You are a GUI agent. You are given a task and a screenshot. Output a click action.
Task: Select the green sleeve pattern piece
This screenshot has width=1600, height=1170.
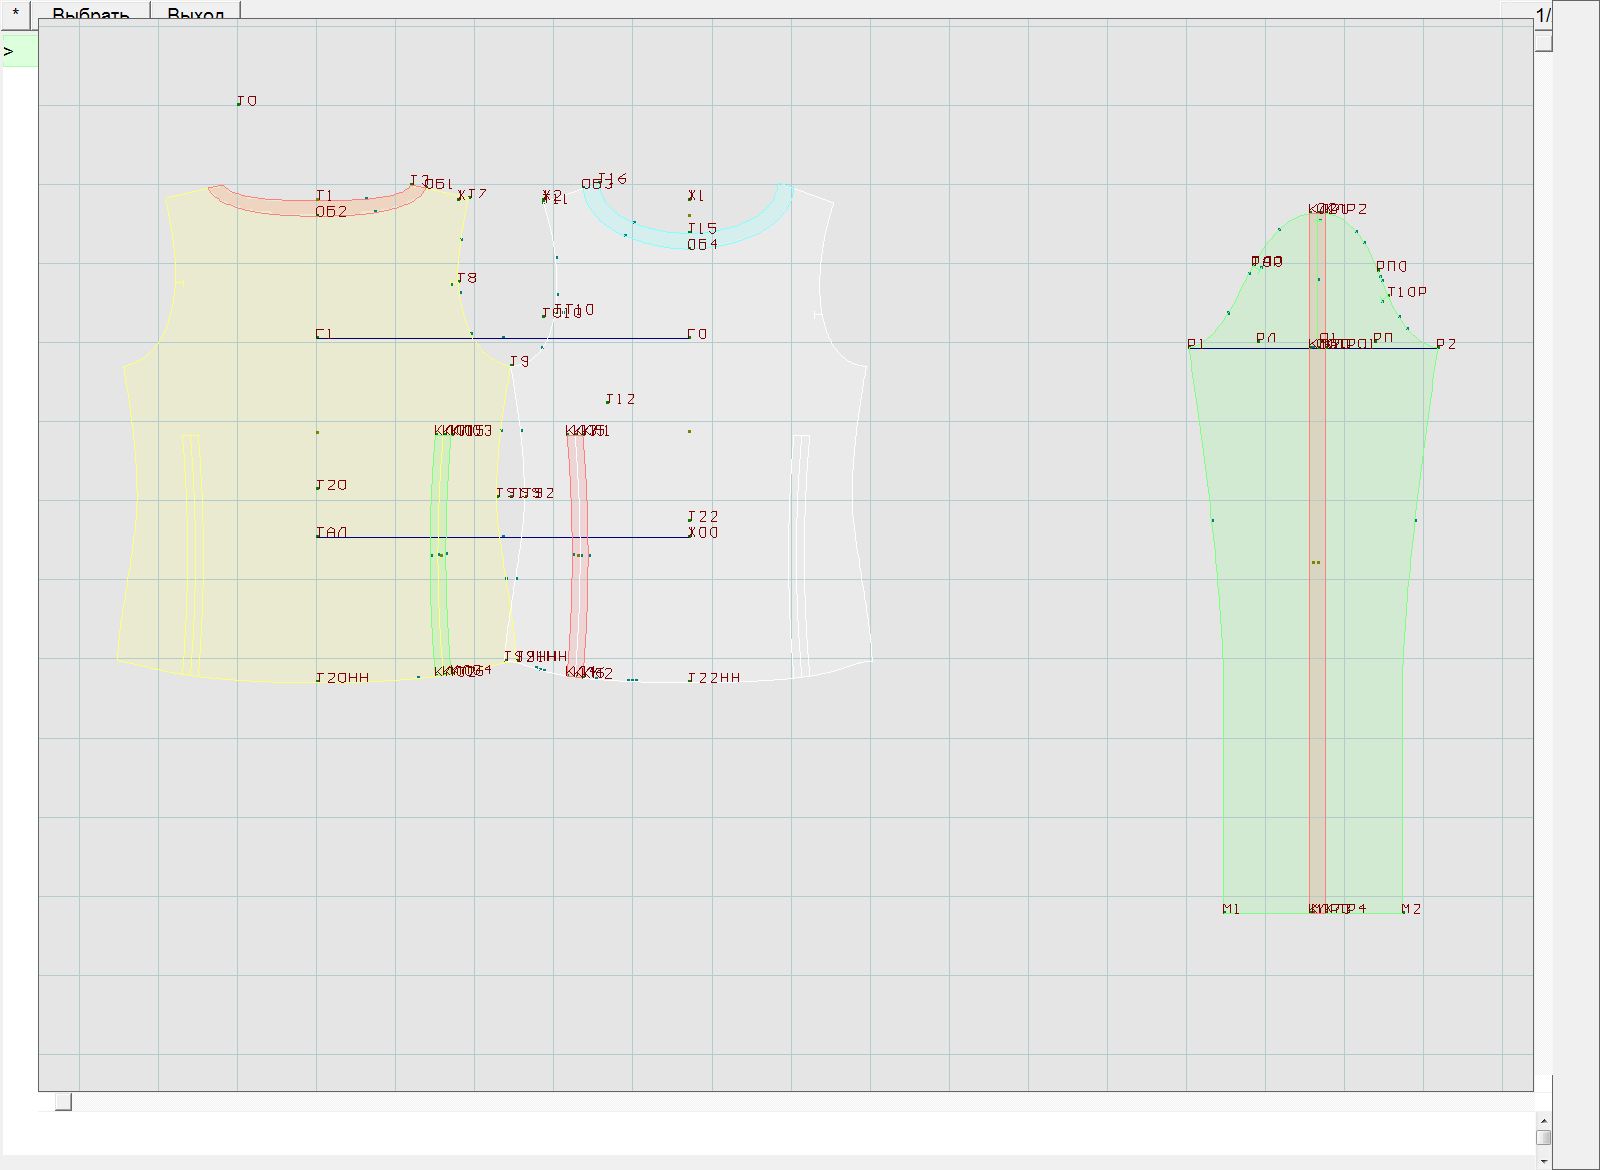1260,600
